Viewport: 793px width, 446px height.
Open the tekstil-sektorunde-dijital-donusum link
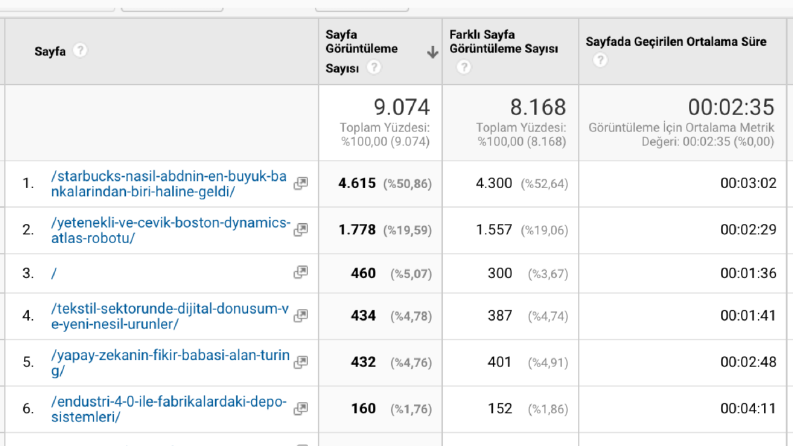[170, 316]
